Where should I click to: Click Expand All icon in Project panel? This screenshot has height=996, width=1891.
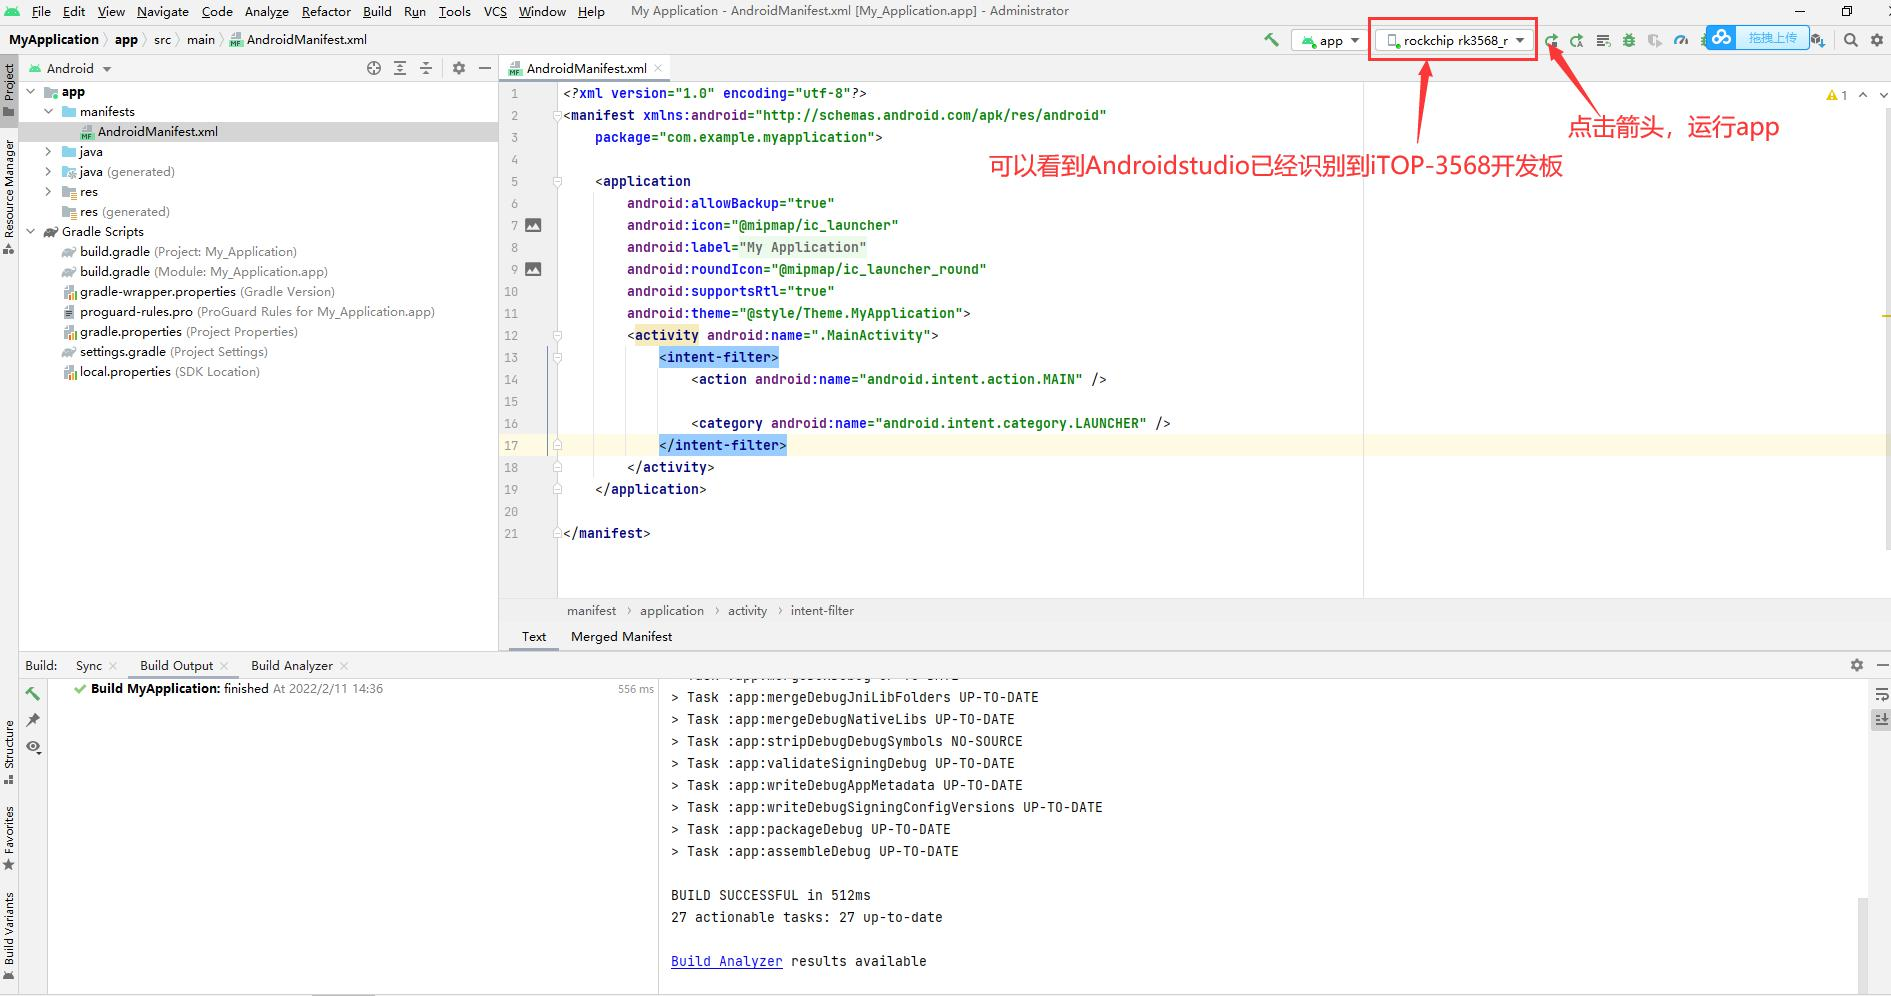point(400,68)
